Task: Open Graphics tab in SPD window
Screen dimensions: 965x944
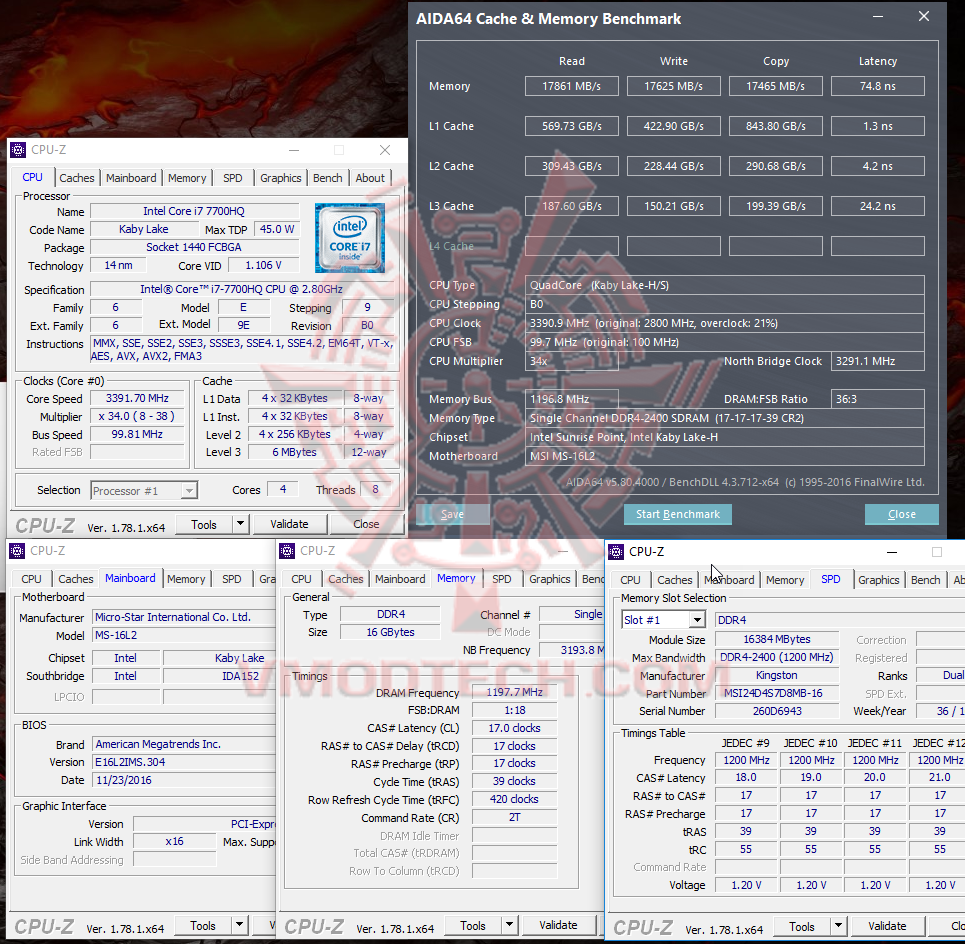Action: click(x=878, y=580)
